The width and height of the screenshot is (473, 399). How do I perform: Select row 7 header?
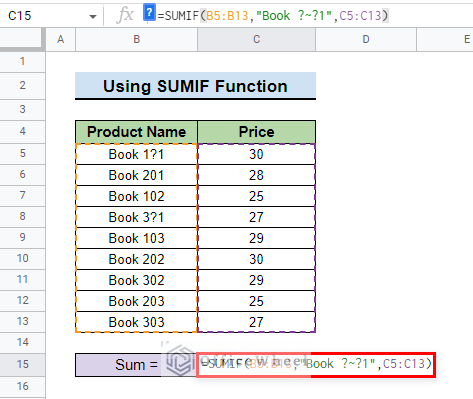tap(22, 196)
